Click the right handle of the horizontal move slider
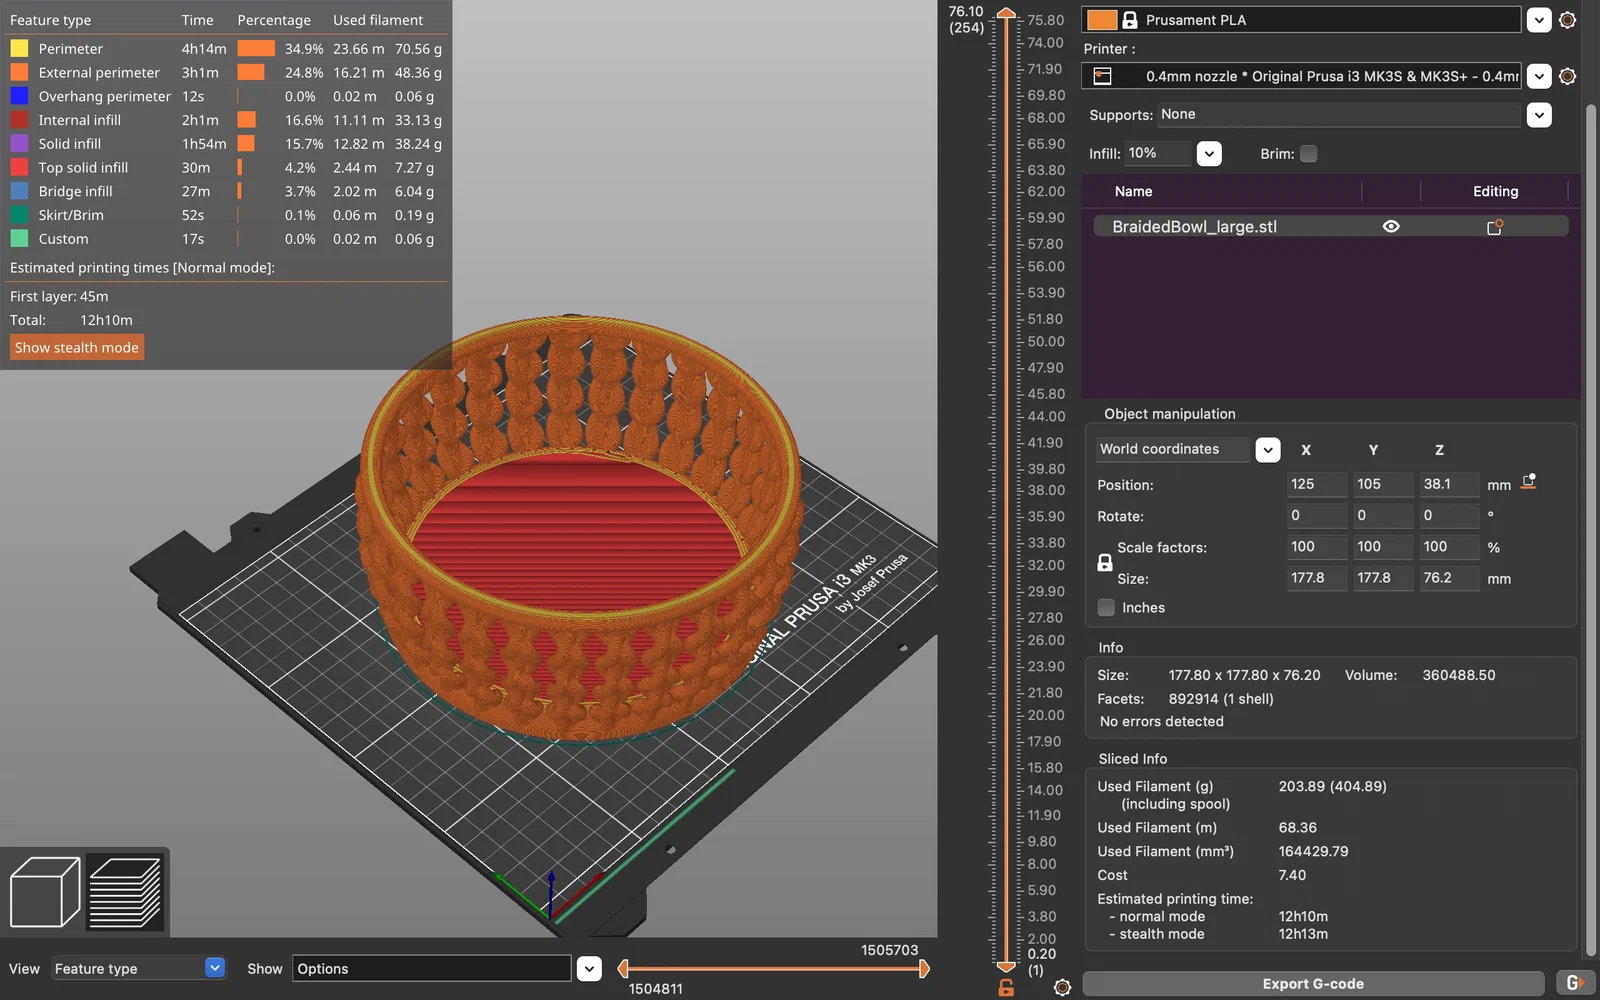Viewport: 1600px width, 1000px height. click(923, 968)
